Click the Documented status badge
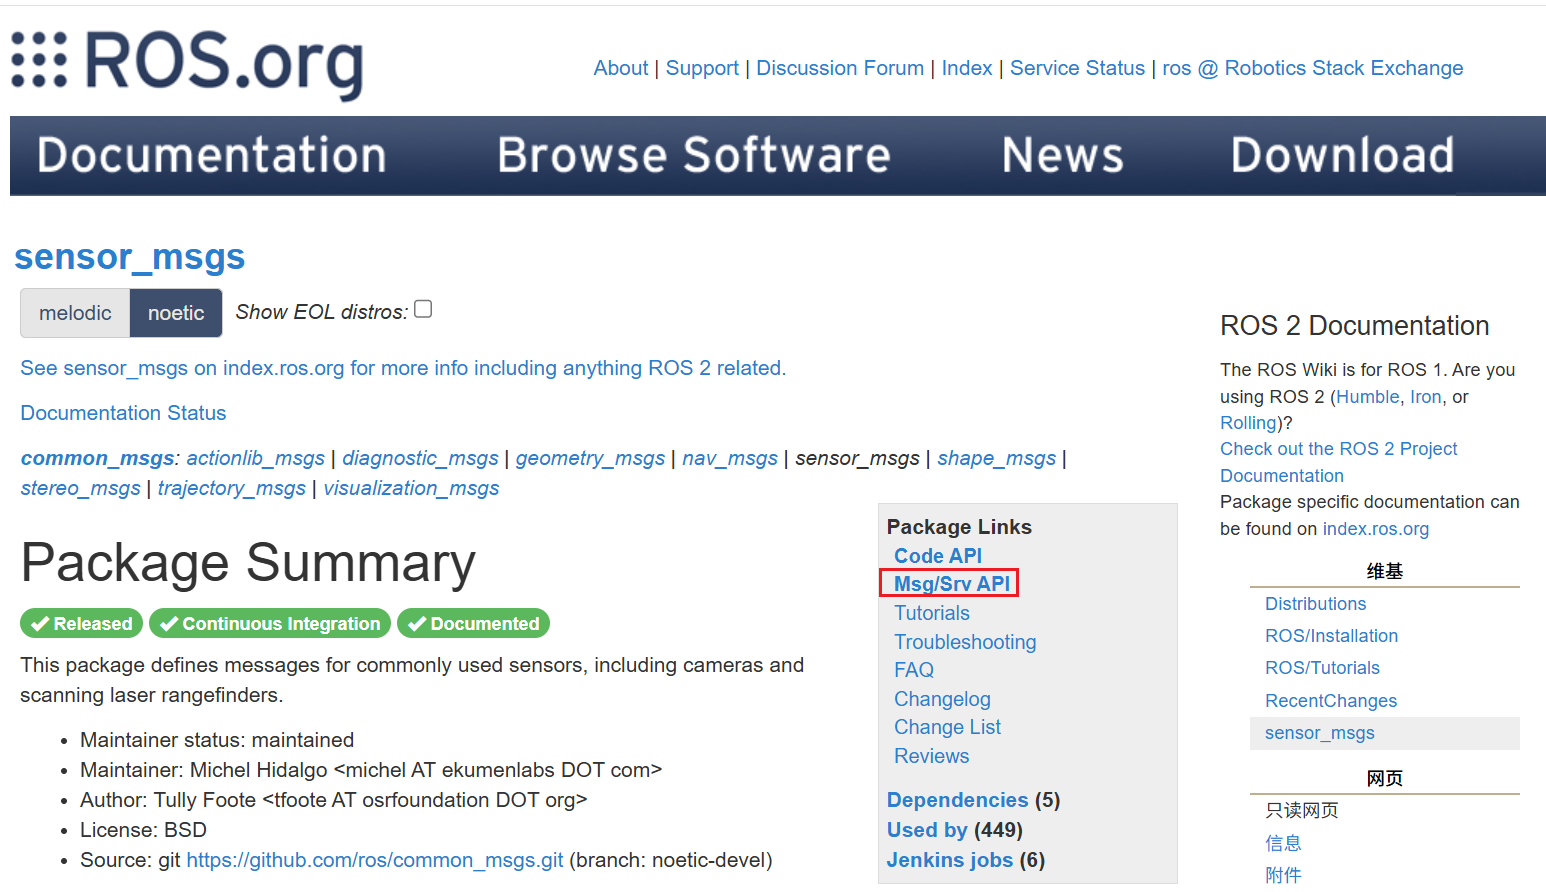1546x892 pixels. coord(473,623)
